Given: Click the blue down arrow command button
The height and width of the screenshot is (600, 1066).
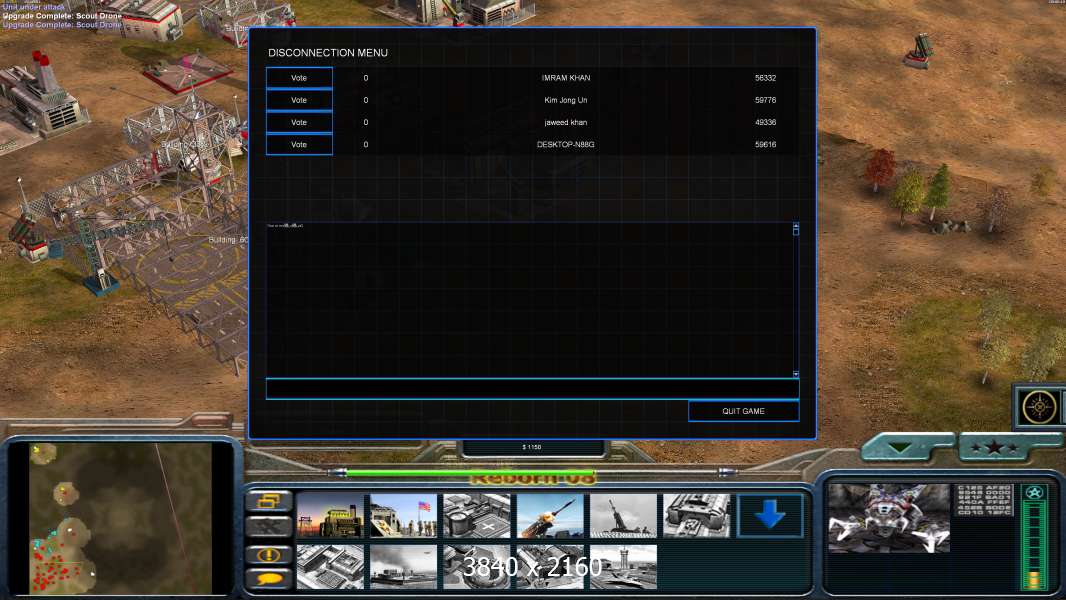Looking at the screenshot, I should (770, 516).
